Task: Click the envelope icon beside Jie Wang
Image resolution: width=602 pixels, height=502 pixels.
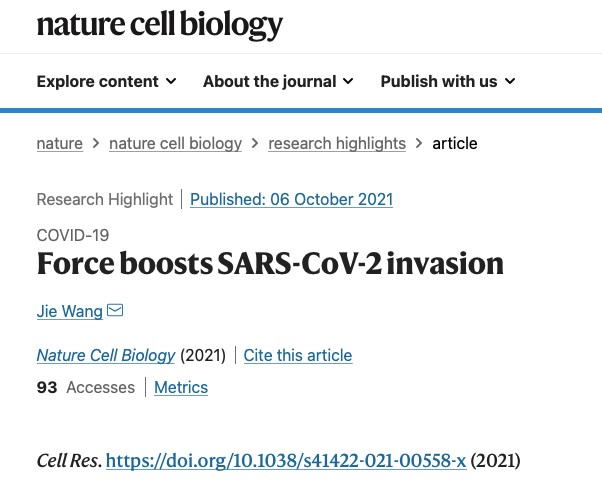Action: point(115,310)
